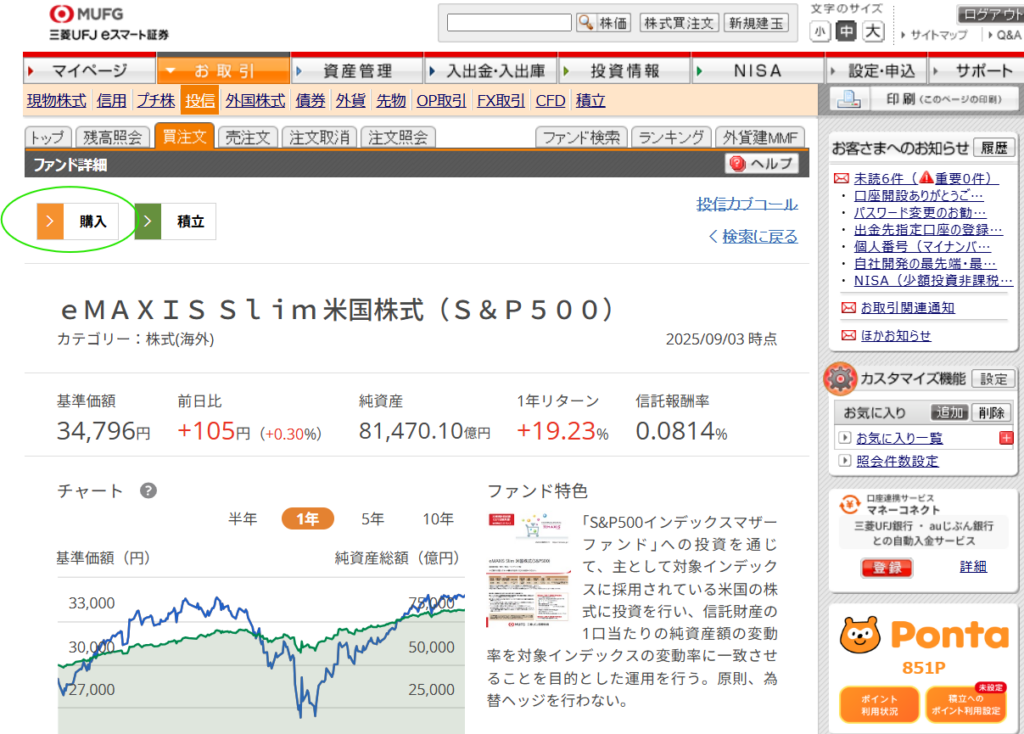Open the ランキング tab
This screenshot has height=734, width=1024.
coord(671,137)
